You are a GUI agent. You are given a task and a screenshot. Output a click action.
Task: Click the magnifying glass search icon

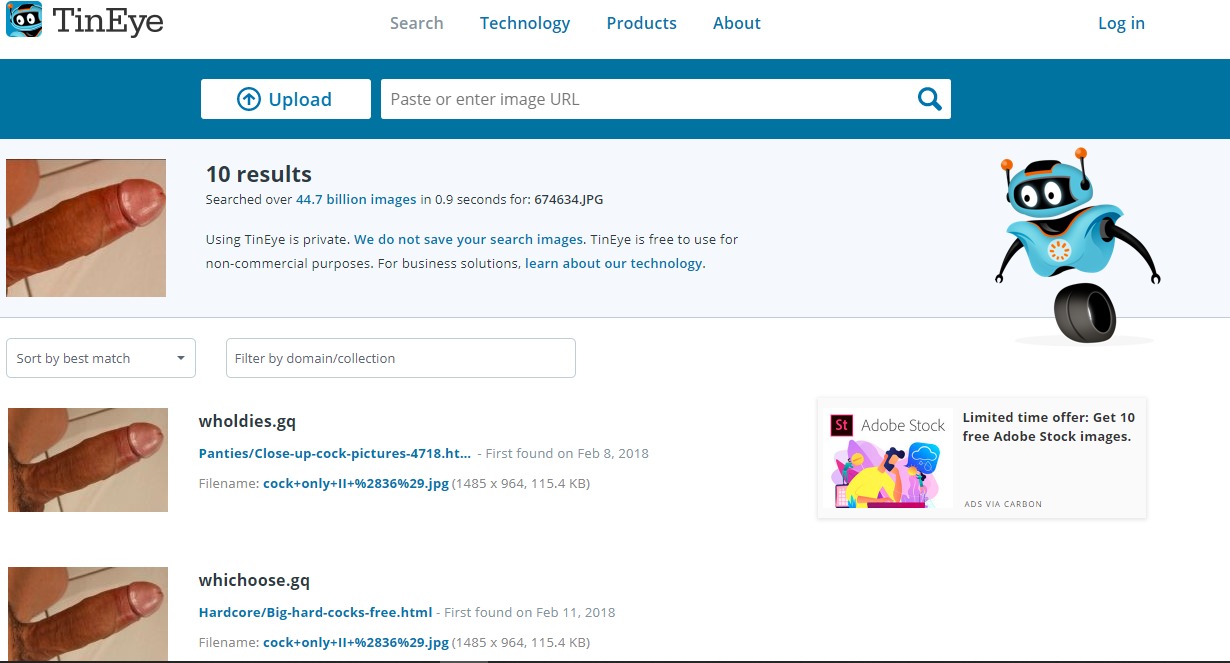pos(929,99)
